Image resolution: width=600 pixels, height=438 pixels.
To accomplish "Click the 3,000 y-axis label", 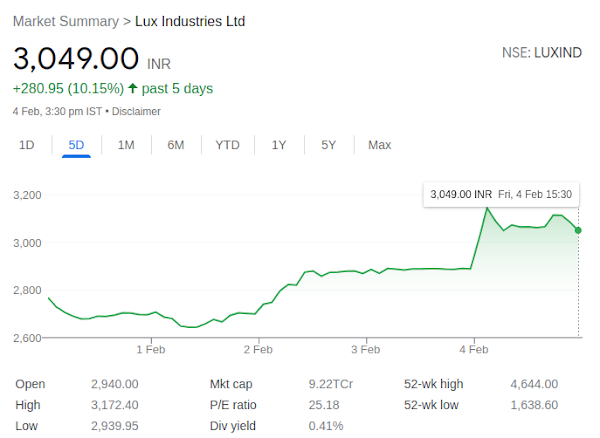I will click(27, 243).
